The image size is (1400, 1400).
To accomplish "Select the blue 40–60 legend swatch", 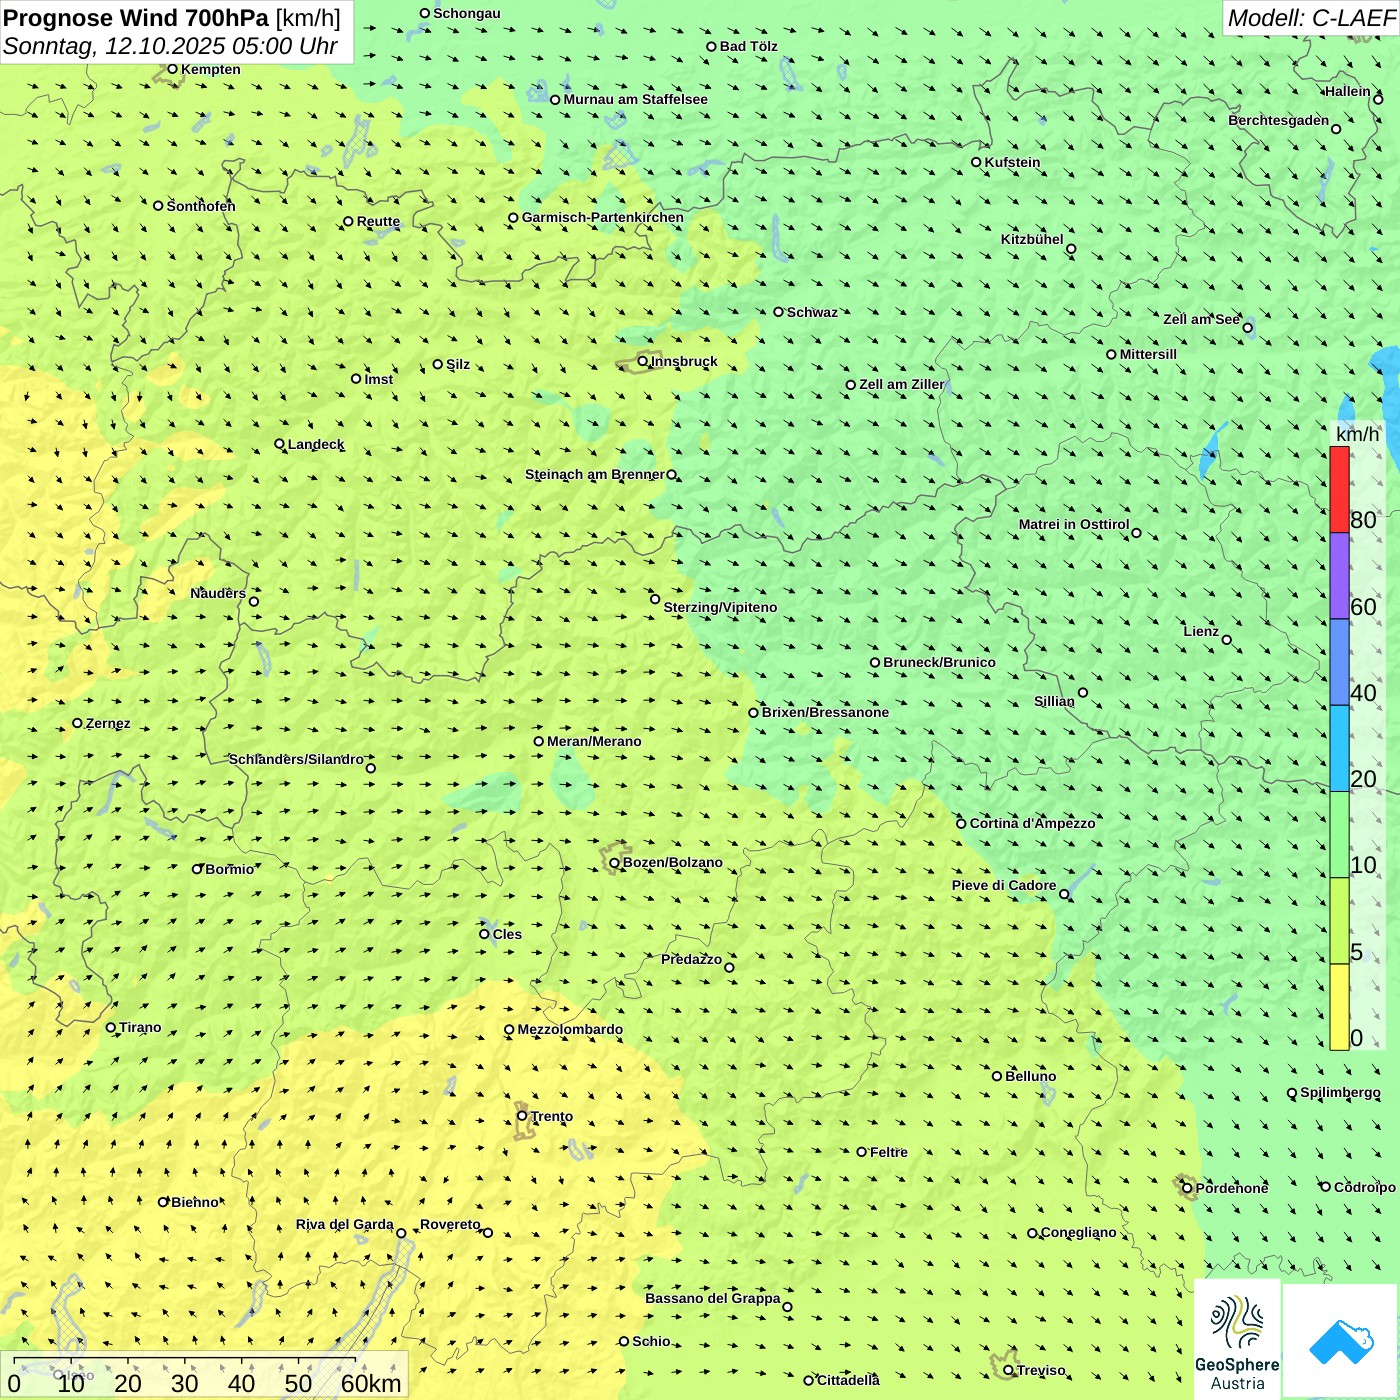I will click(x=1339, y=662).
